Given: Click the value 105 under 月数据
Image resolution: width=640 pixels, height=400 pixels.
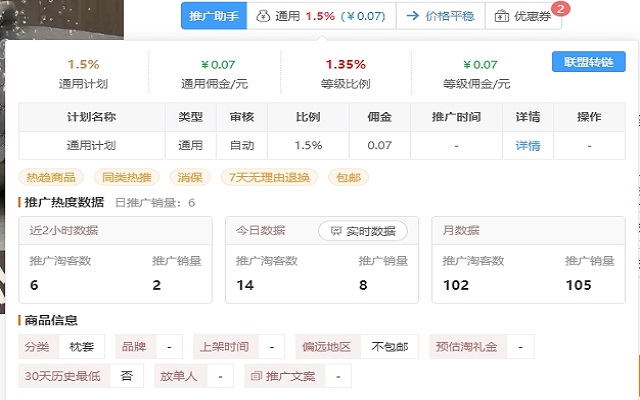Looking at the screenshot, I should 578,285.
